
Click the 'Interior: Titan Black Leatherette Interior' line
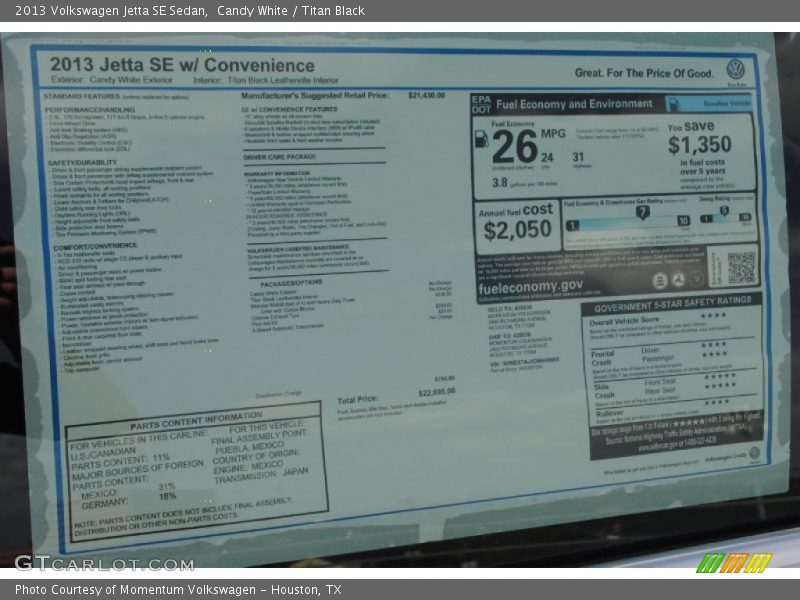pos(266,80)
